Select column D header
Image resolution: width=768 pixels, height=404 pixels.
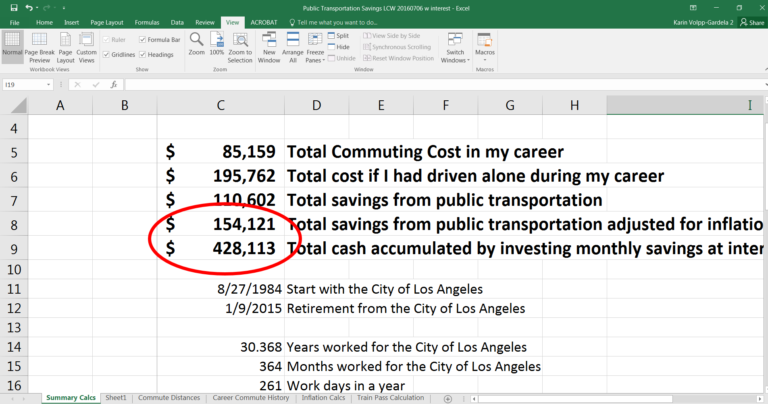point(316,105)
